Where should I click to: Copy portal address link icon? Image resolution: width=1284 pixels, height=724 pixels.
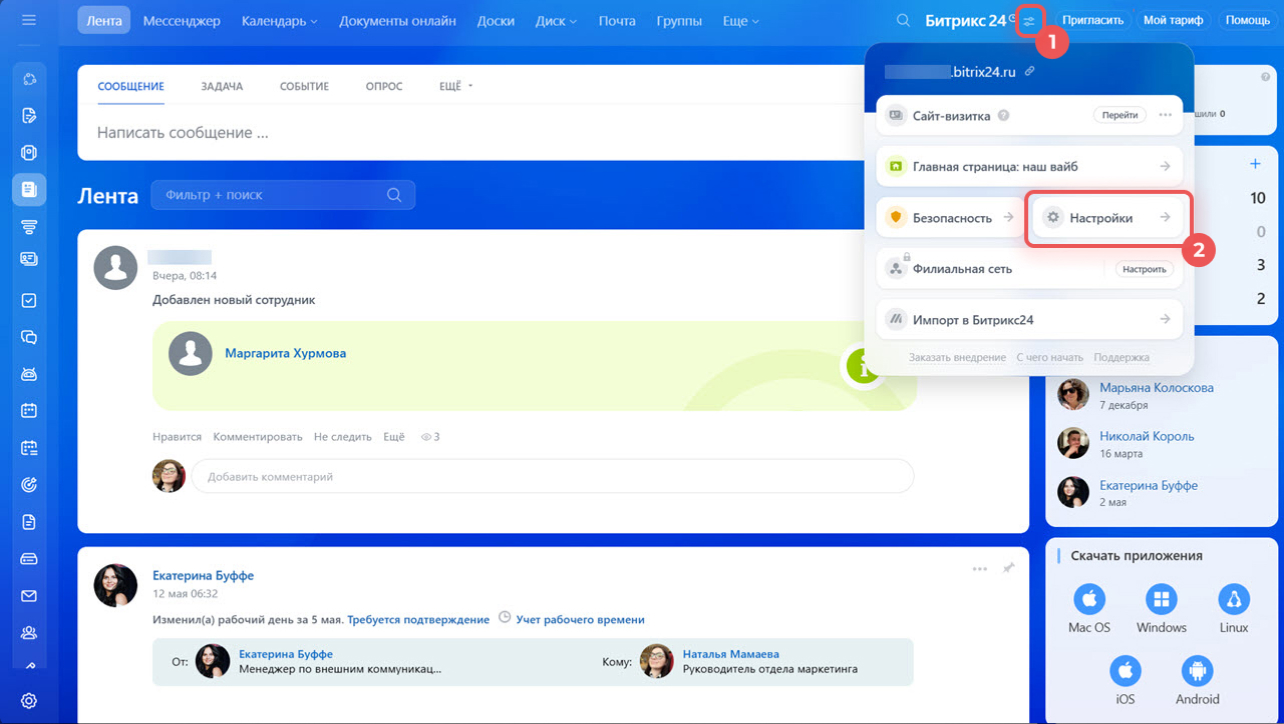point(1030,72)
